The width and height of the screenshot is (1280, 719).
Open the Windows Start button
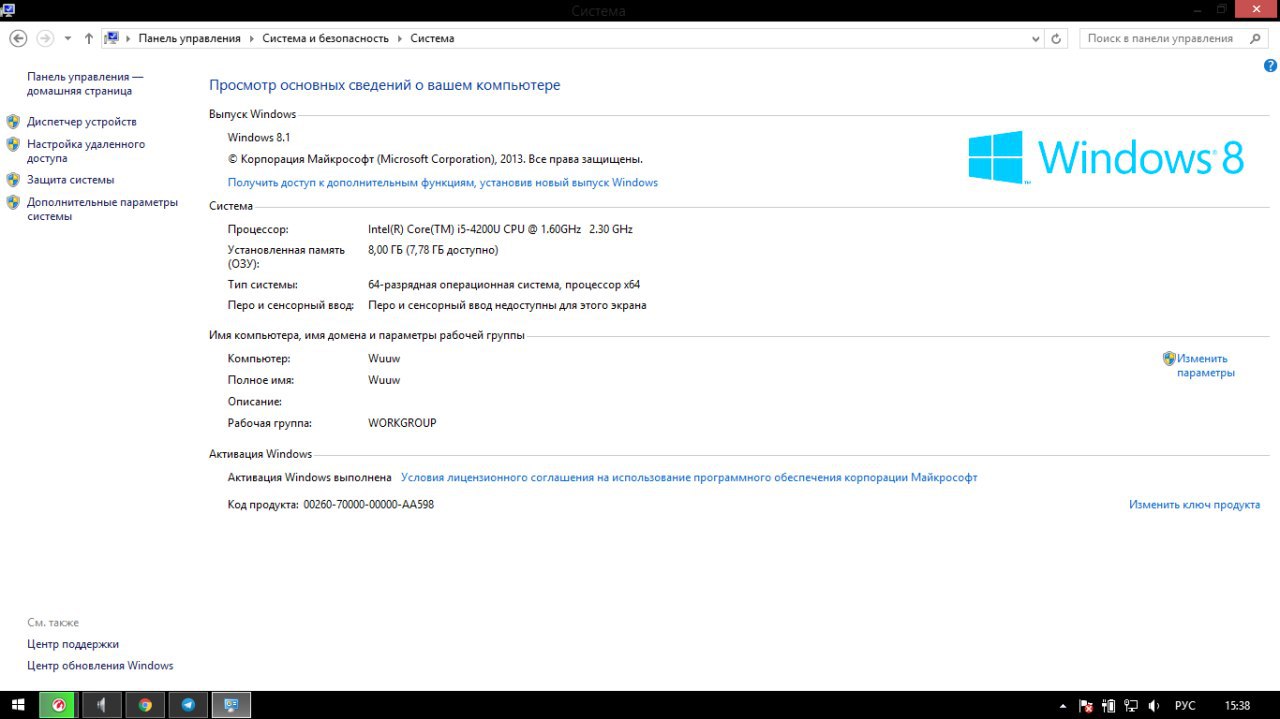(x=18, y=705)
